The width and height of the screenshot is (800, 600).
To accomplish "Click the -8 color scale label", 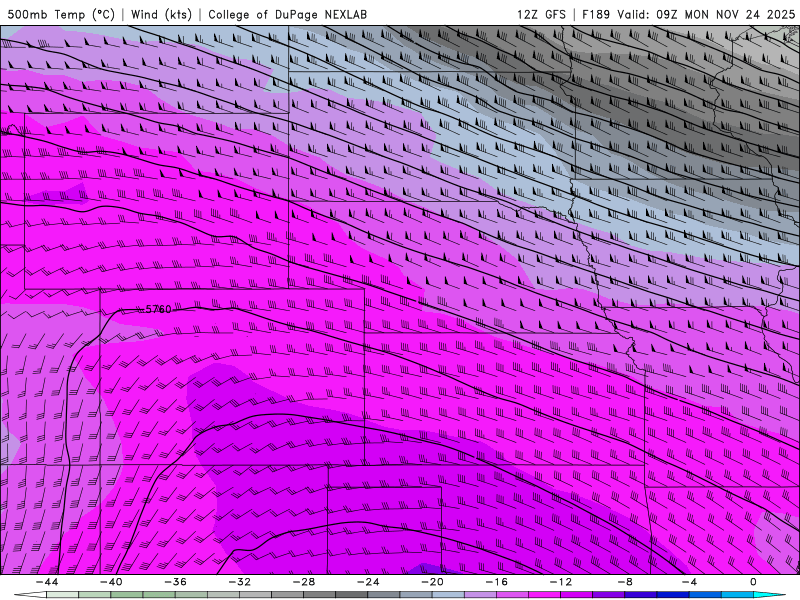I will point(625,582).
